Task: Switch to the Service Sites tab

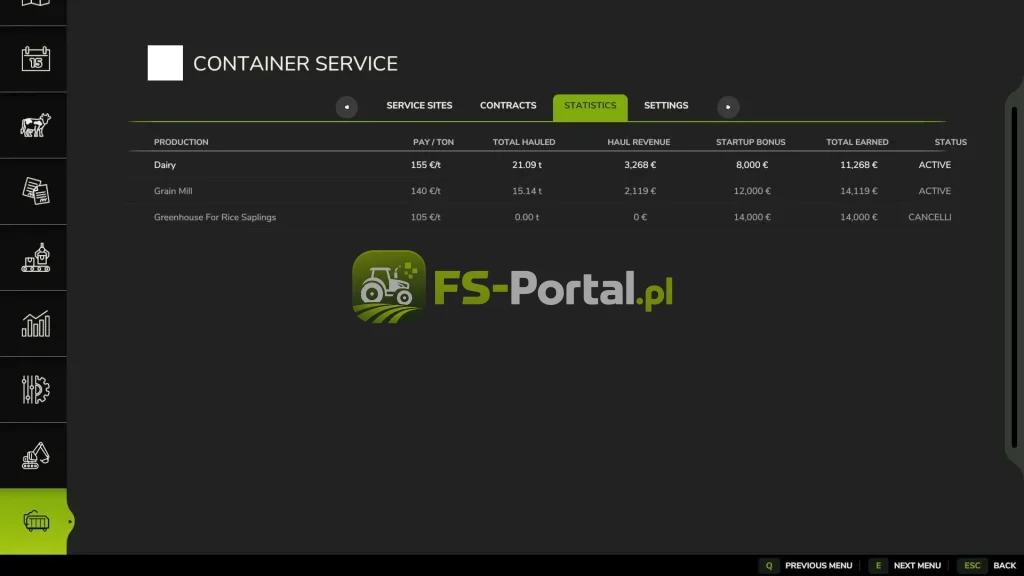Action: [419, 106]
